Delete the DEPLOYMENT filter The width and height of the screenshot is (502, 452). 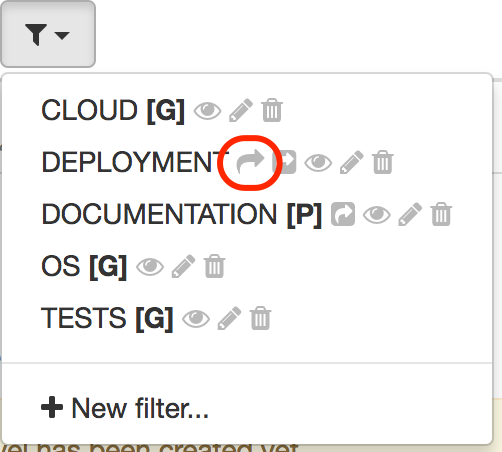tap(383, 162)
